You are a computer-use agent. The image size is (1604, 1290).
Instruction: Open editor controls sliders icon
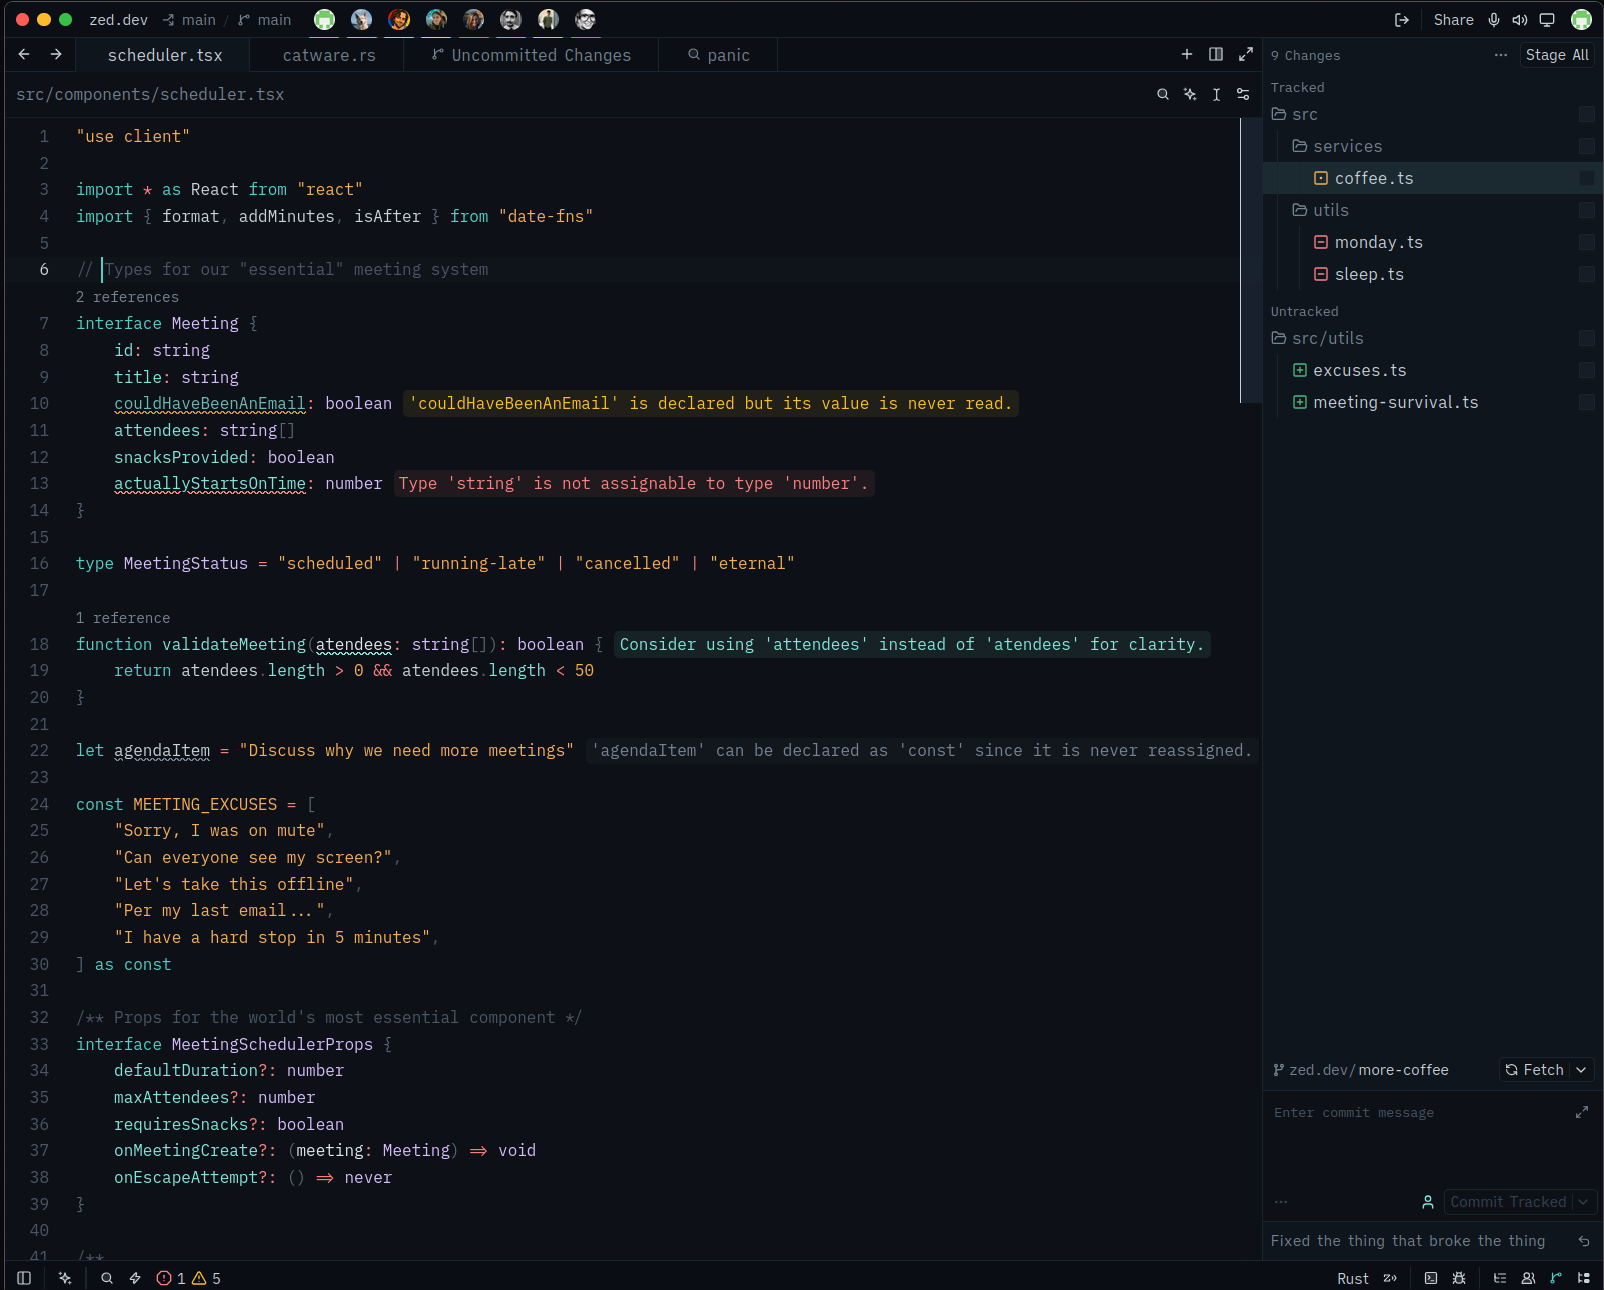pos(1243,94)
